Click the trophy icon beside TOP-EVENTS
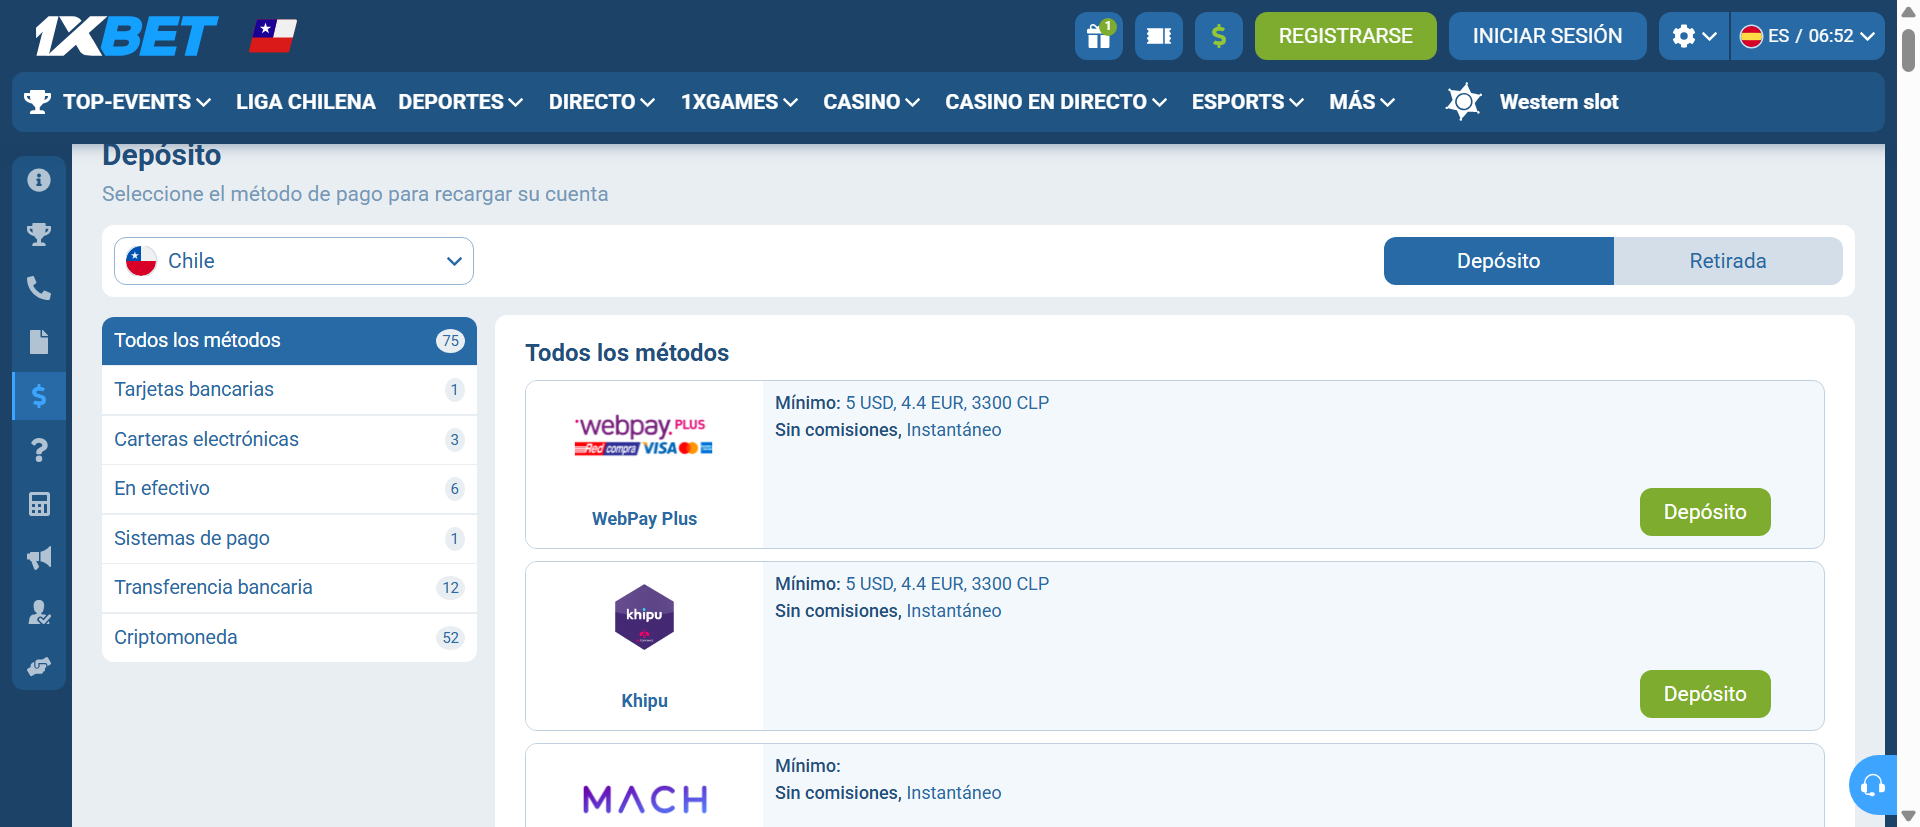 [x=37, y=102]
